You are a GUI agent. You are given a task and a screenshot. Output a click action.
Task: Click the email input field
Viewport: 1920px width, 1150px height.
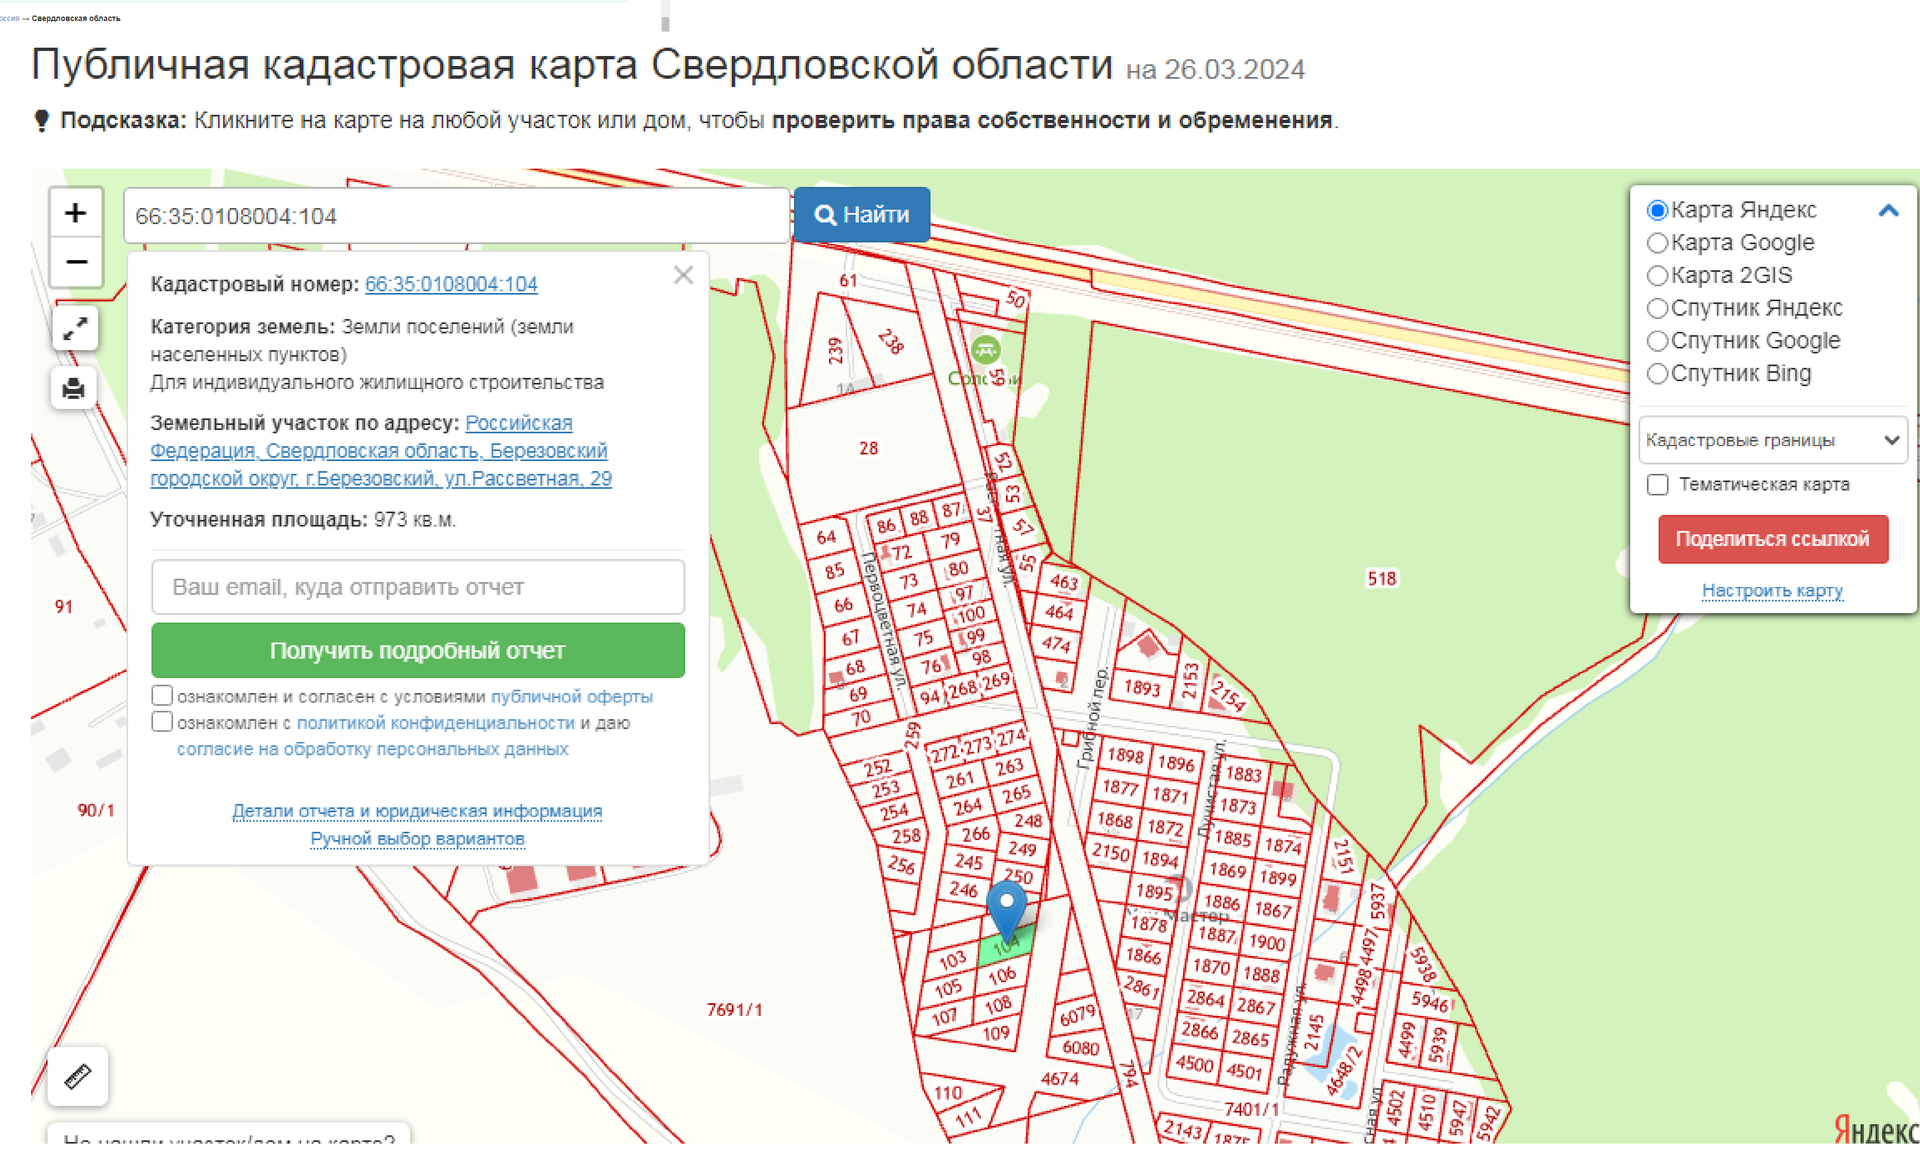417,587
